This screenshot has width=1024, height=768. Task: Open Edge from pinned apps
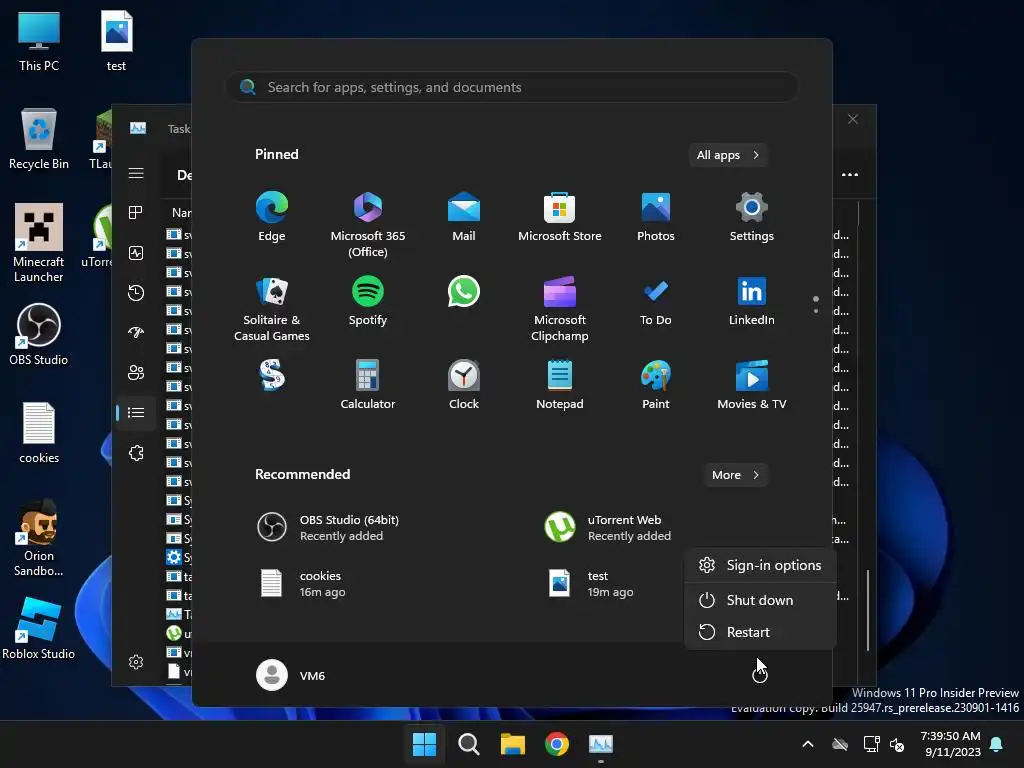point(272,217)
